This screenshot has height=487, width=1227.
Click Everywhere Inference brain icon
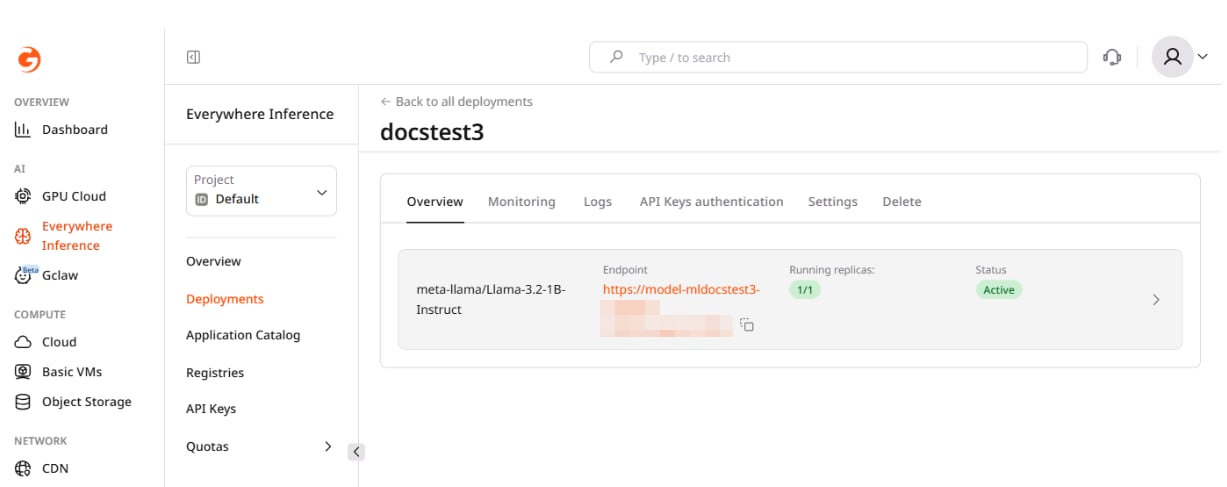tap(23, 236)
